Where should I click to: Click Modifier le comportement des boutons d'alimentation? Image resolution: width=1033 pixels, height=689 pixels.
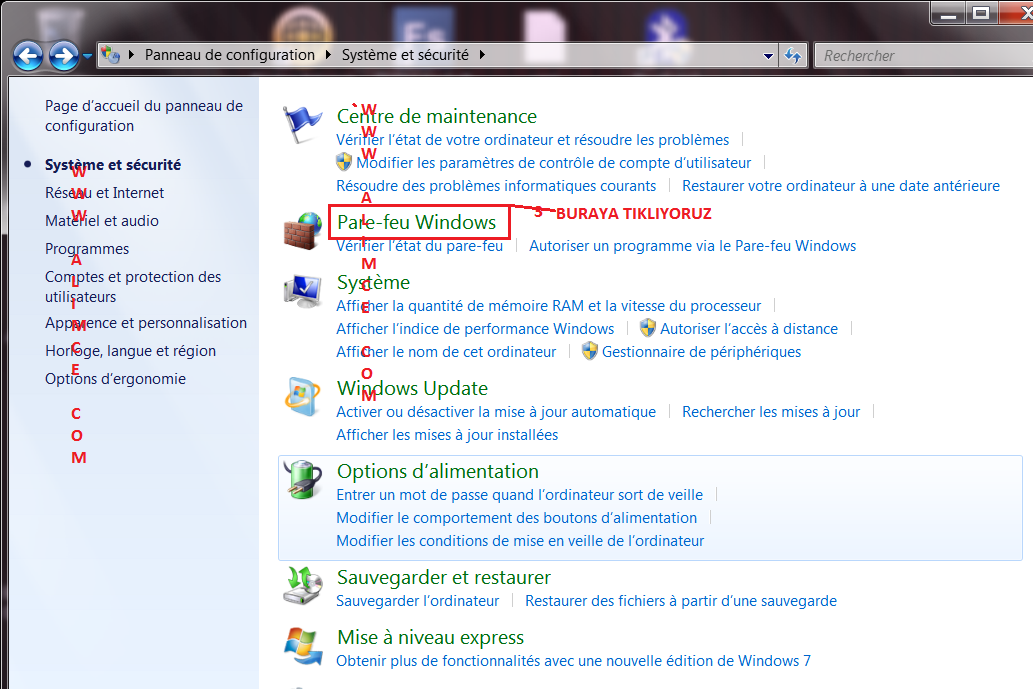tap(516, 518)
